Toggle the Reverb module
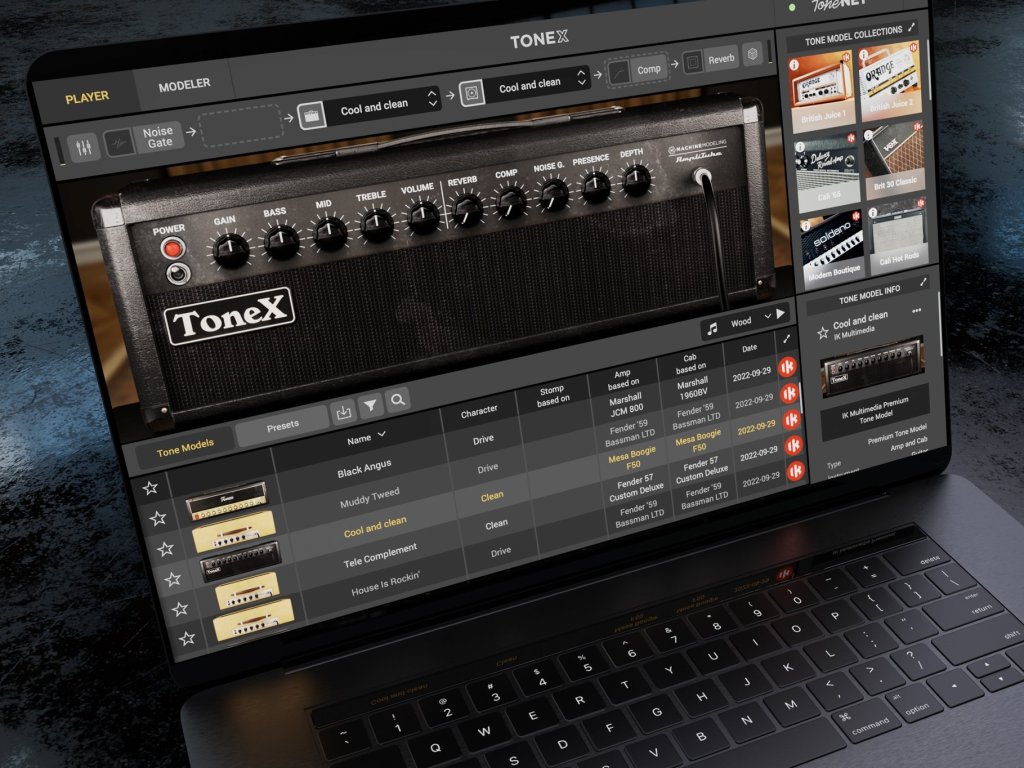The height and width of the screenshot is (768, 1024). [711, 60]
